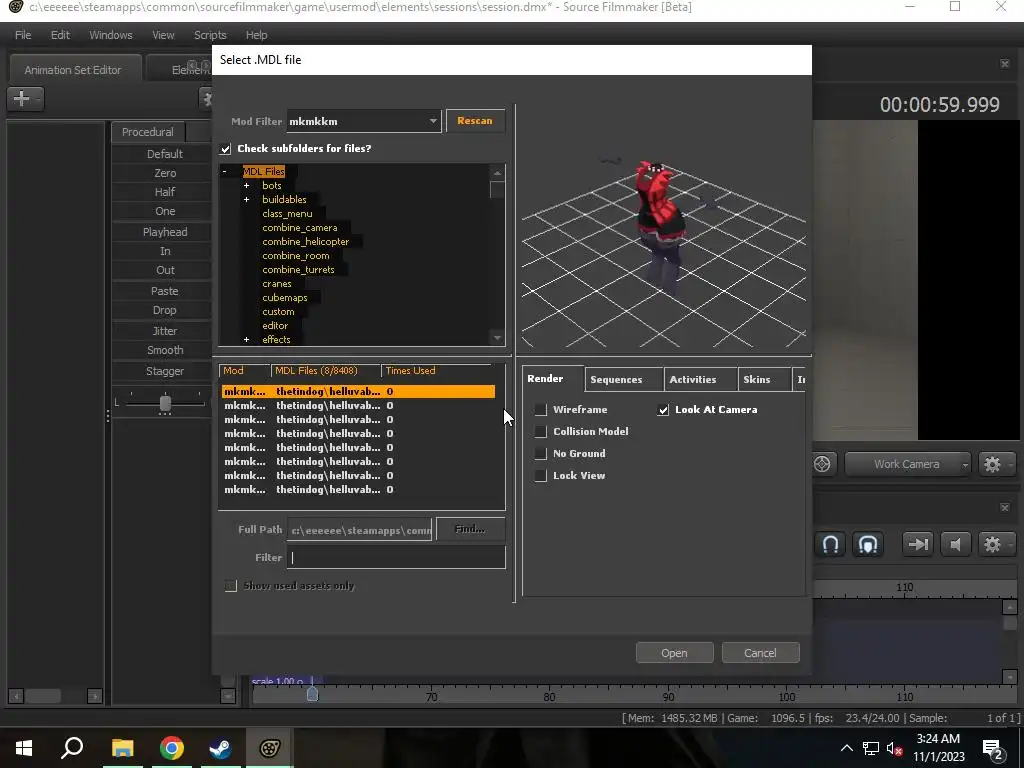Screen dimensions: 1024x768
Task: Enable the No Ground checkbox
Action: pos(540,453)
